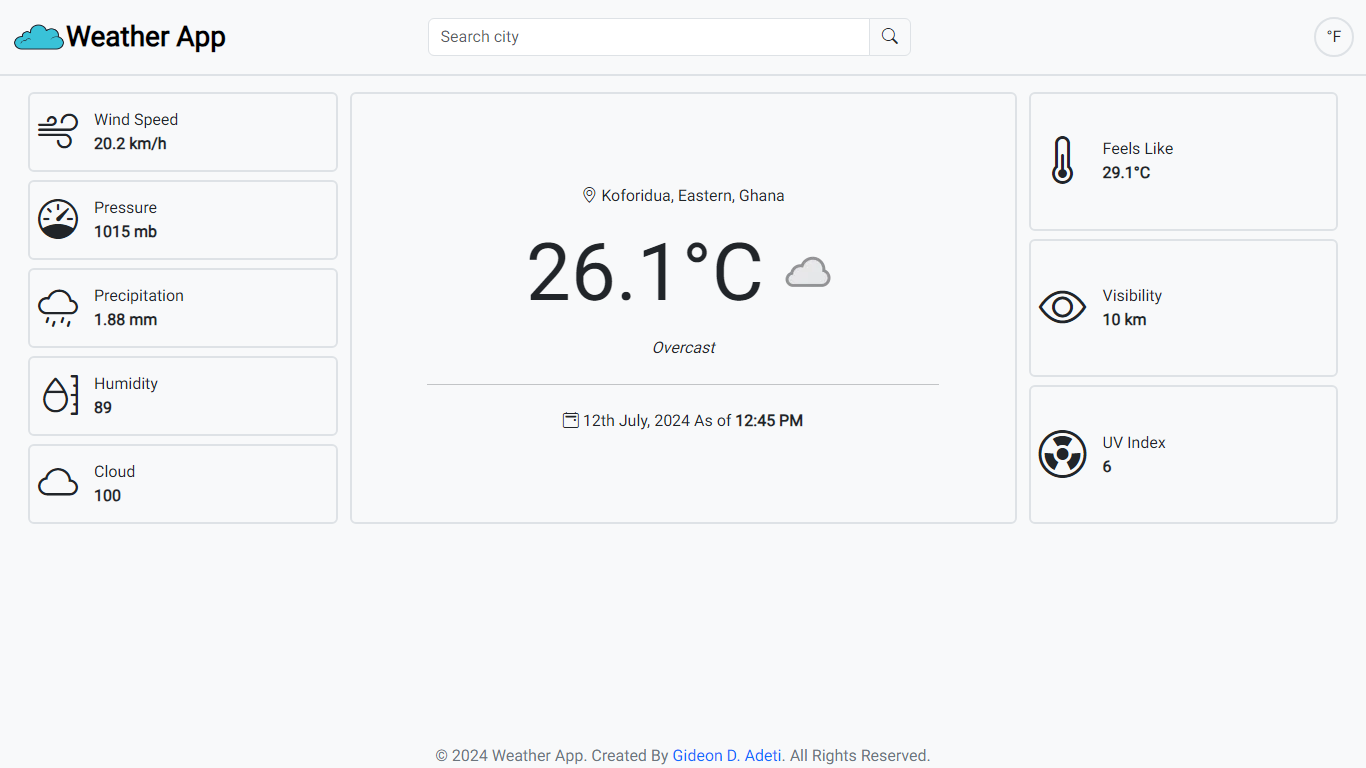Click the Koforidua, Eastern, Ghana location label
1366x768 pixels.
[x=692, y=195]
